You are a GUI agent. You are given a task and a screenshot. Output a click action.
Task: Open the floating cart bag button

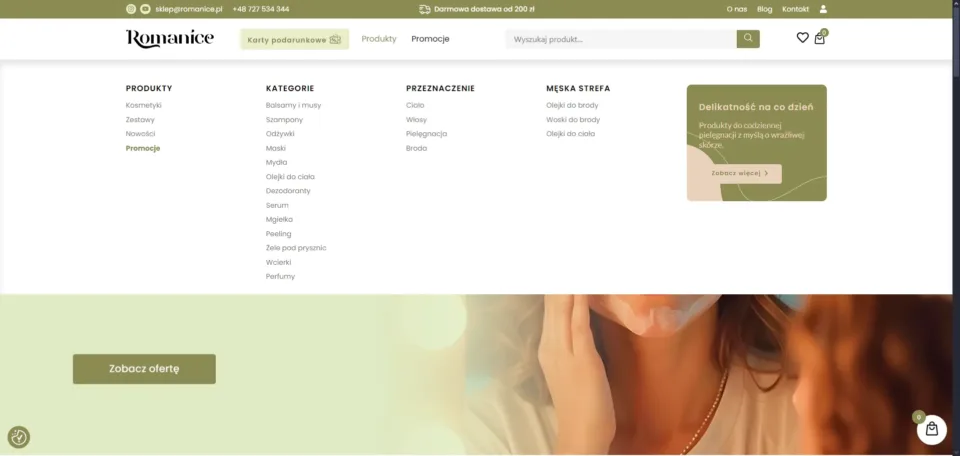(x=931, y=429)
